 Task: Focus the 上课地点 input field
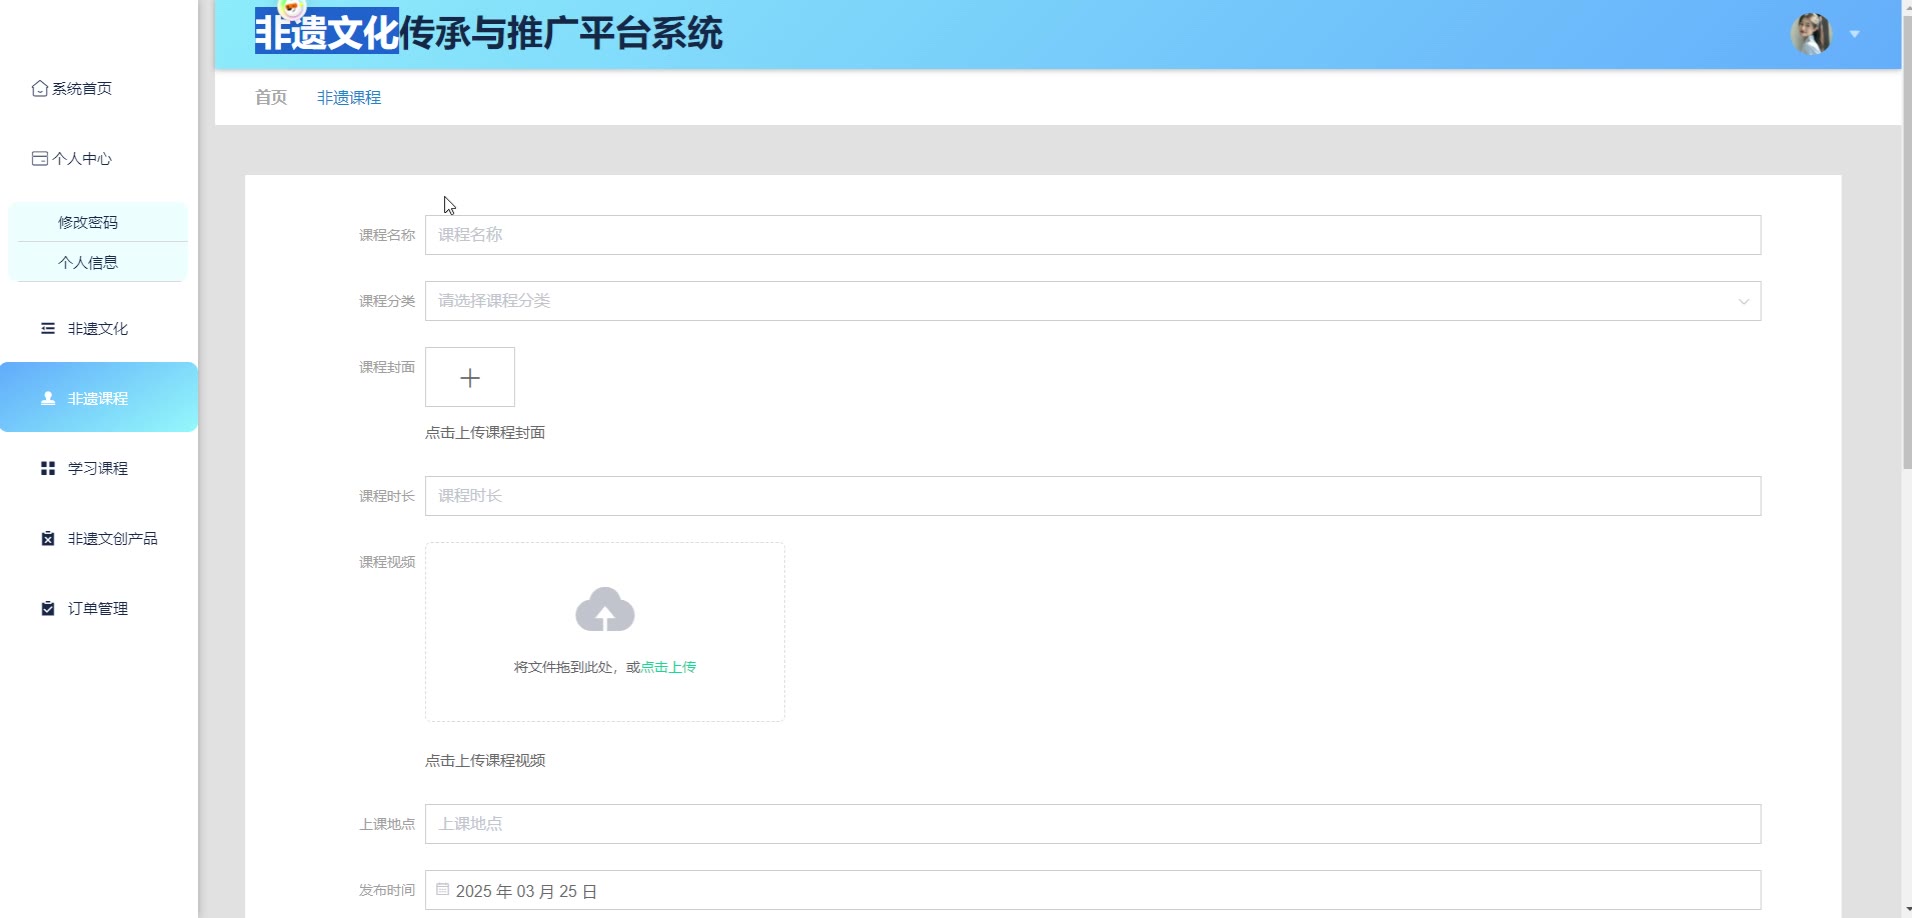(x=1093, y=824)
